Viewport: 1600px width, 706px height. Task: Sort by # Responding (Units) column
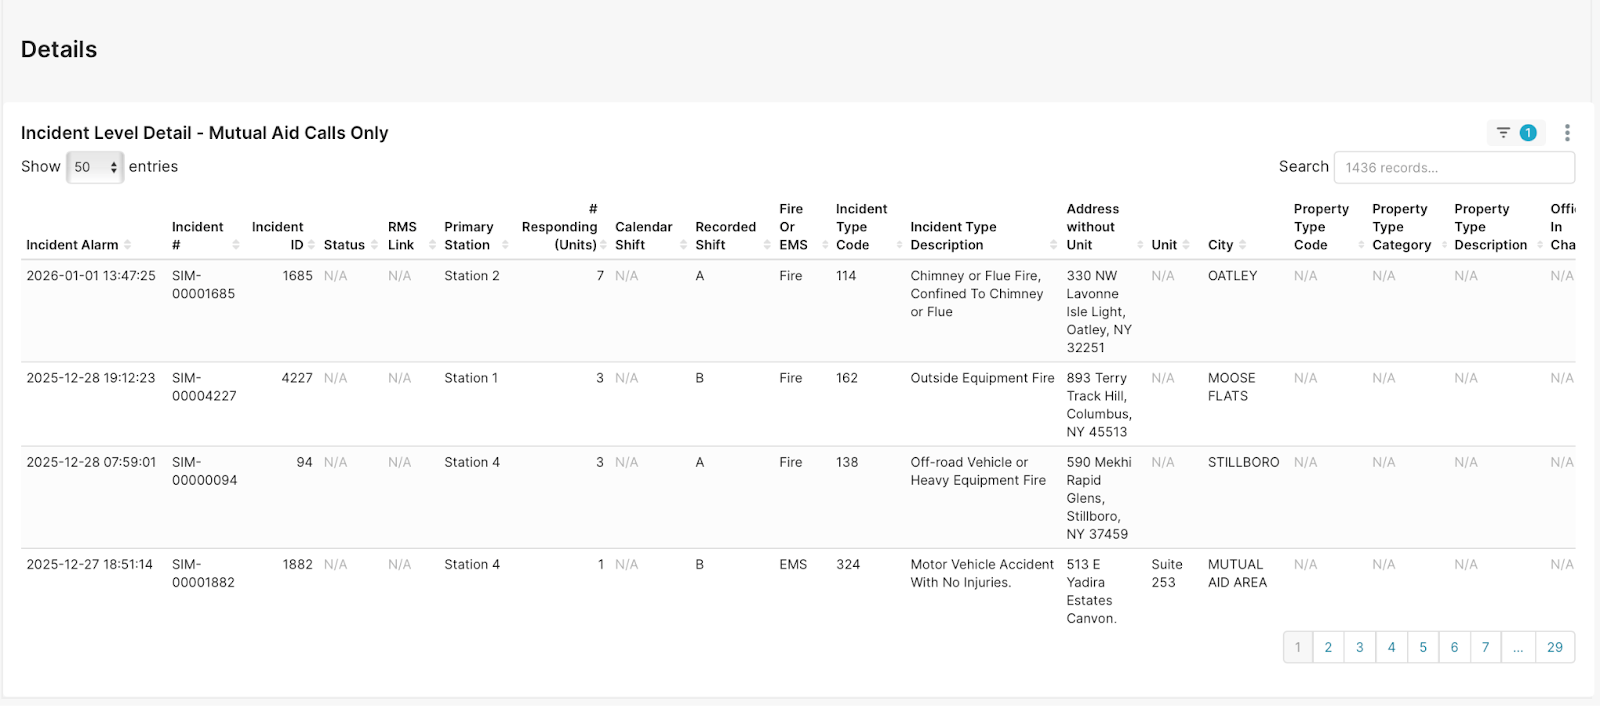tap(563, 227)
